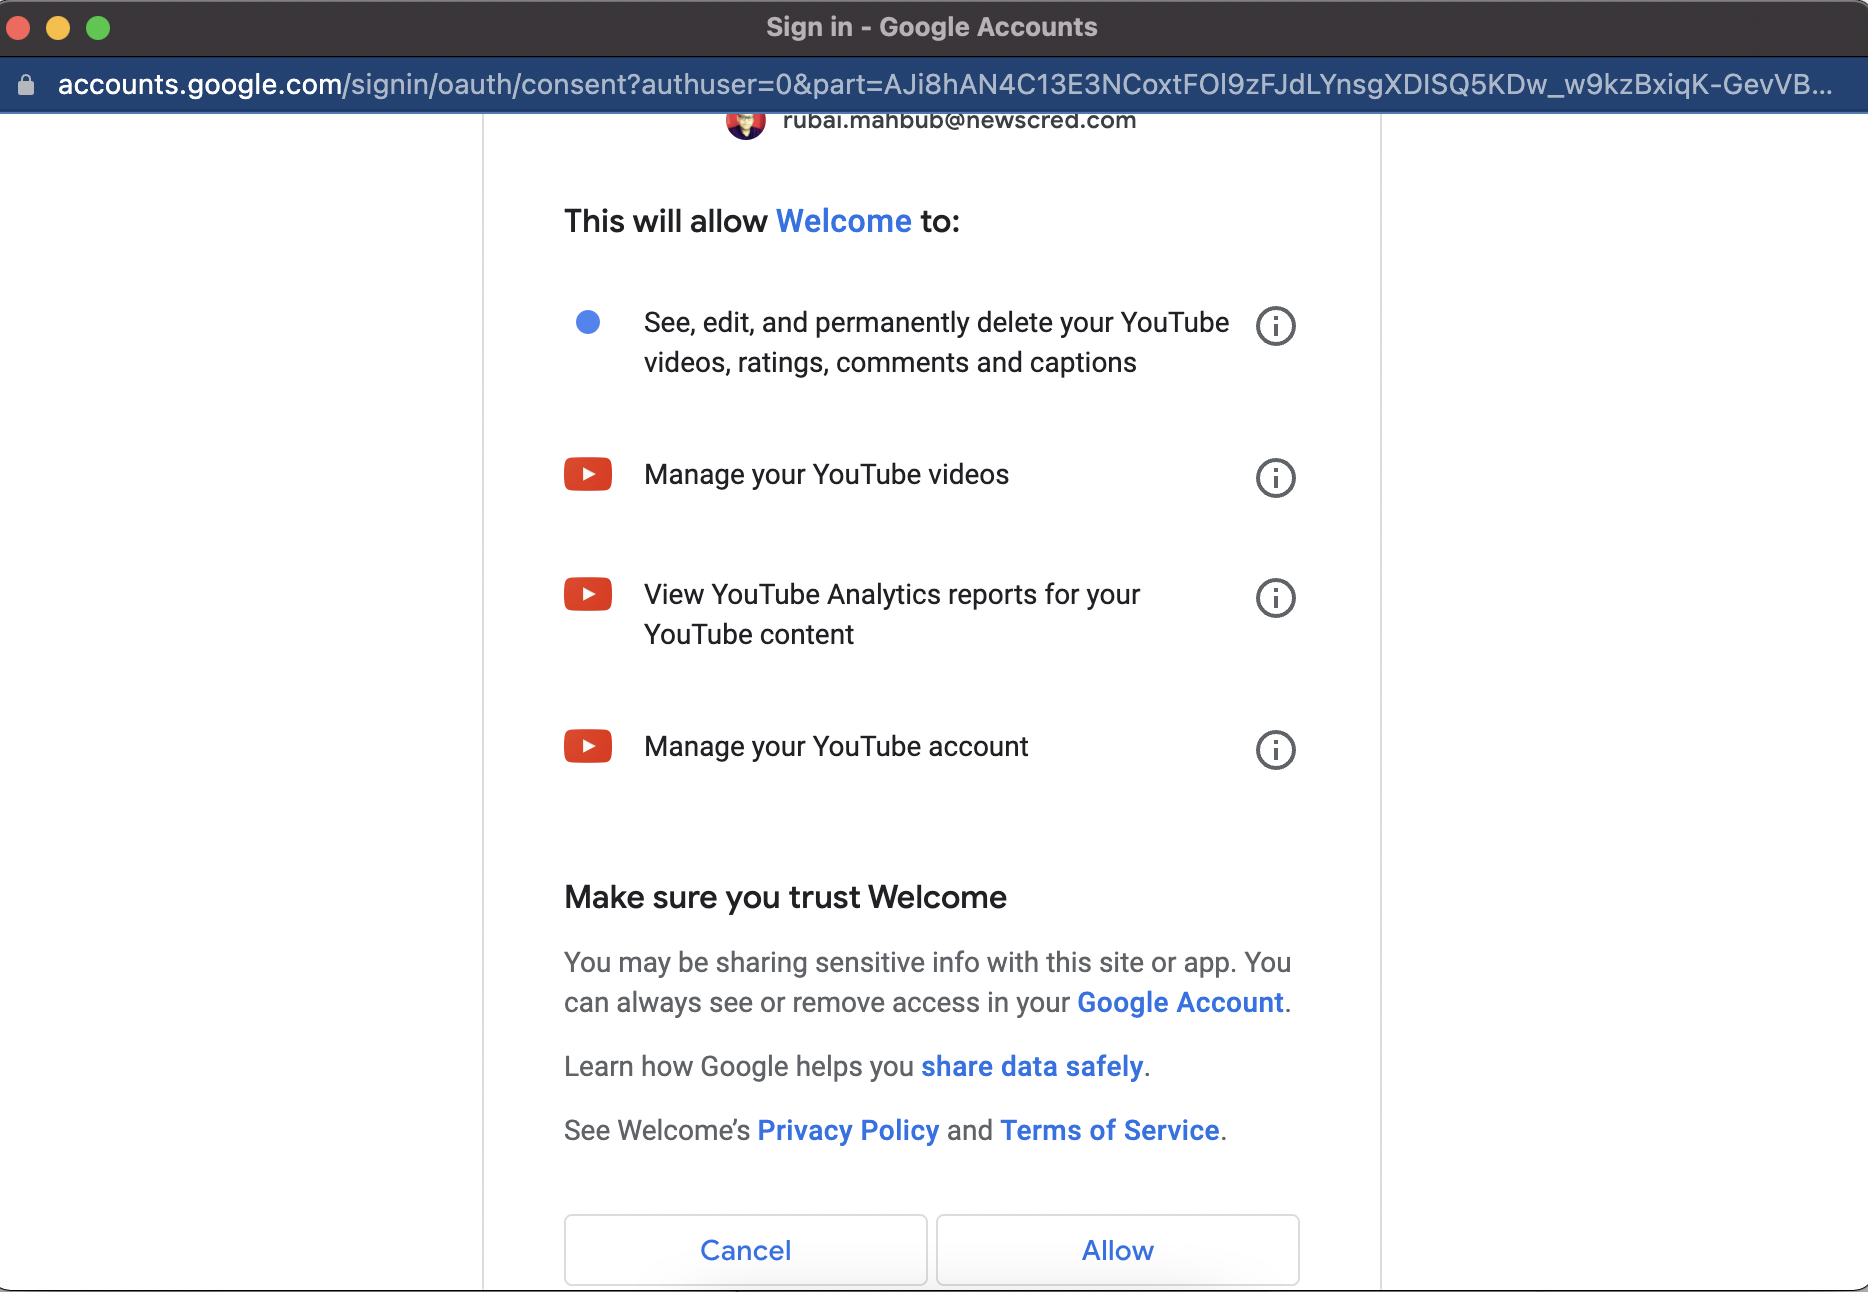The image size is (1868, 1292).
Task: Click the rubai.mahbub@newscred.com email text
Action: [x=959, y=122]
